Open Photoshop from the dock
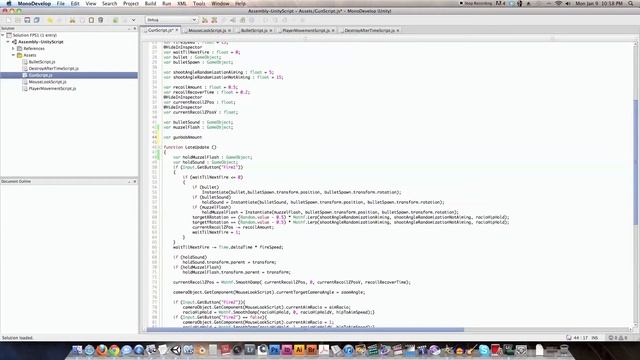Viewport: 640px width, 360px height. pos(275,350)
